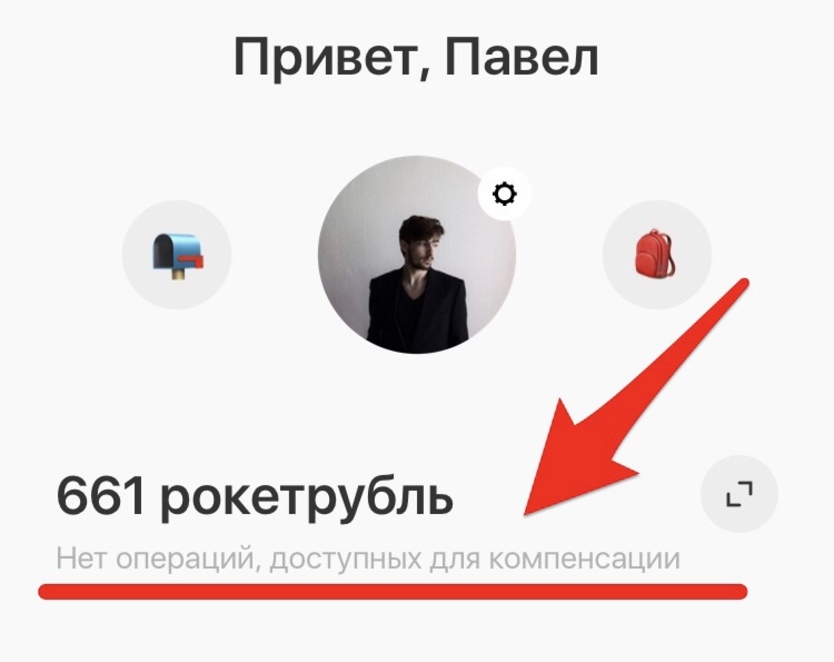Viewport: 834px width, 662px height.
Task: Tap the man in the black jacket in the photo
Action: click(418, 284)
